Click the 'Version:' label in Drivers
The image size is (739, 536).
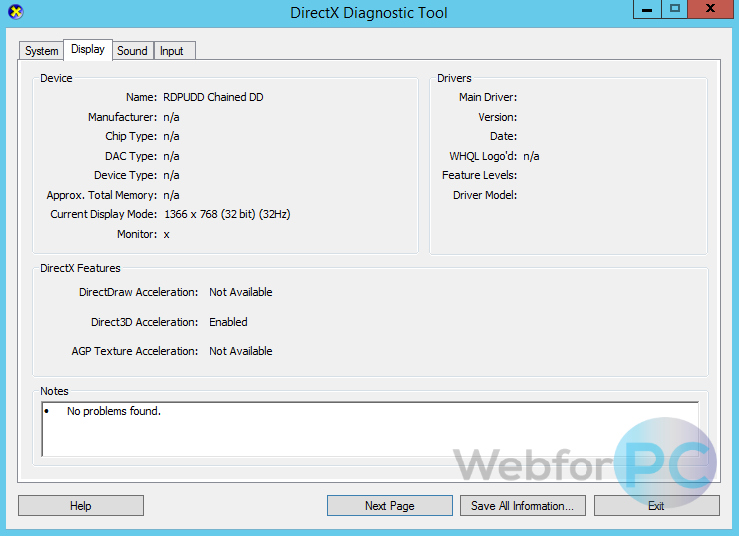pyautogui.click(x=498, y=117)
